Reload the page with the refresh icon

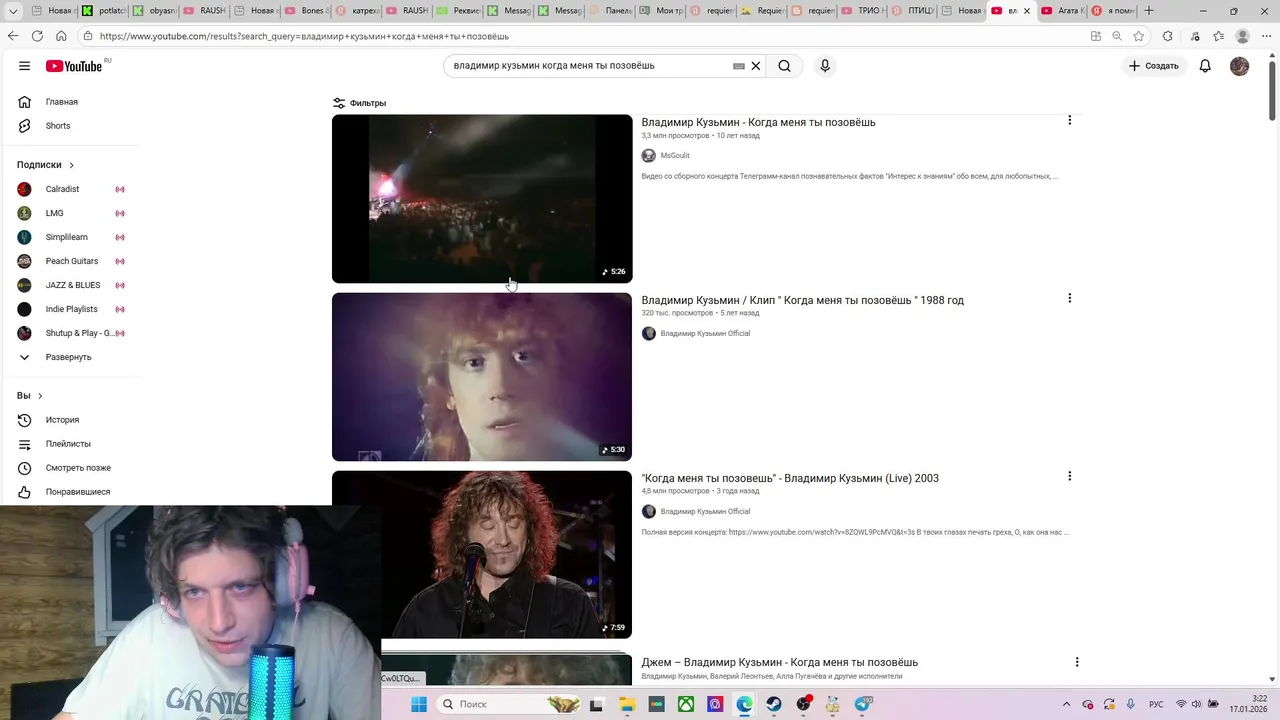pyautogui.click(x=37, y=36)
